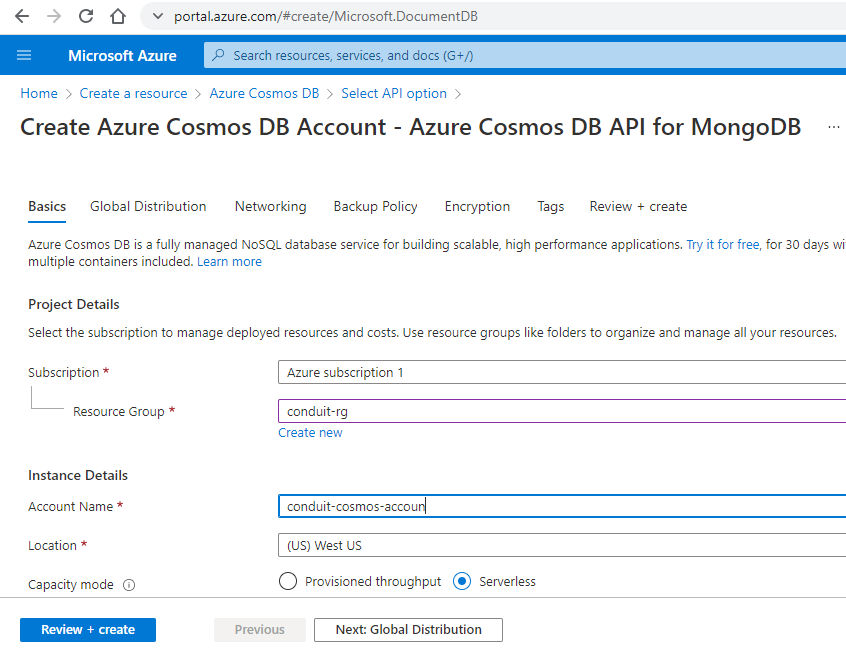846x657 pixels.
Task: Open the more options ellipsis beside title
Action: pyautogui.click(x=834, y=127)
